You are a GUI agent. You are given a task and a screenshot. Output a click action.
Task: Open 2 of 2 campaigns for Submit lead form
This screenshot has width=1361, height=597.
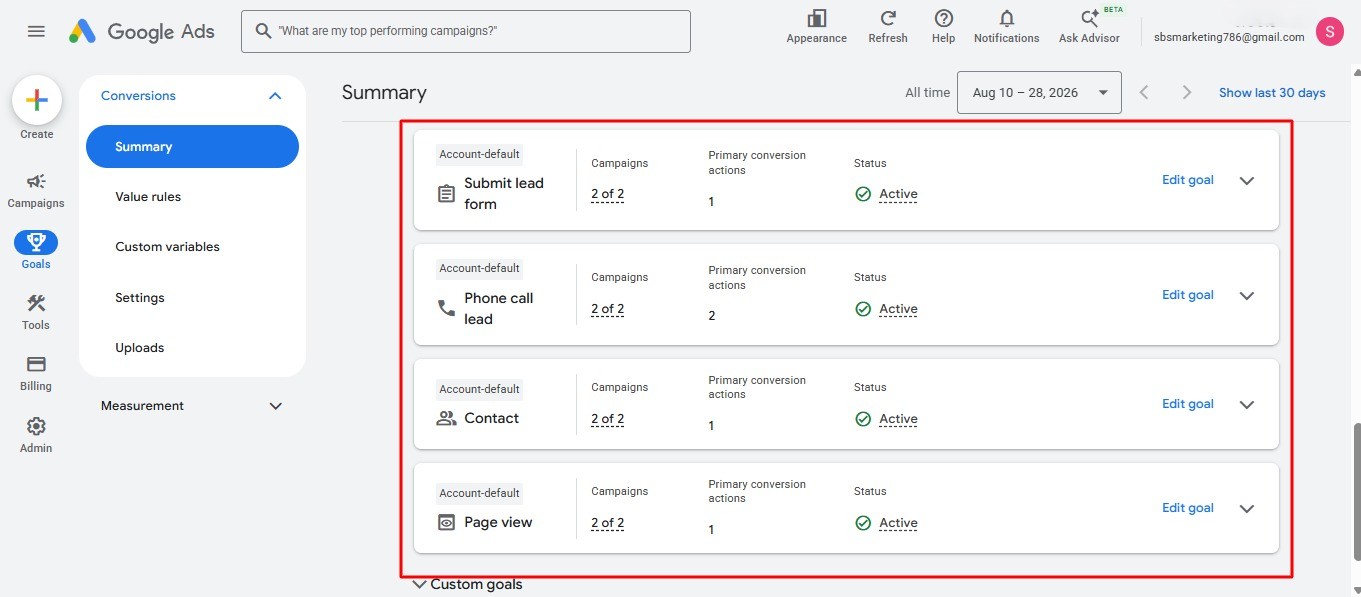607,194
